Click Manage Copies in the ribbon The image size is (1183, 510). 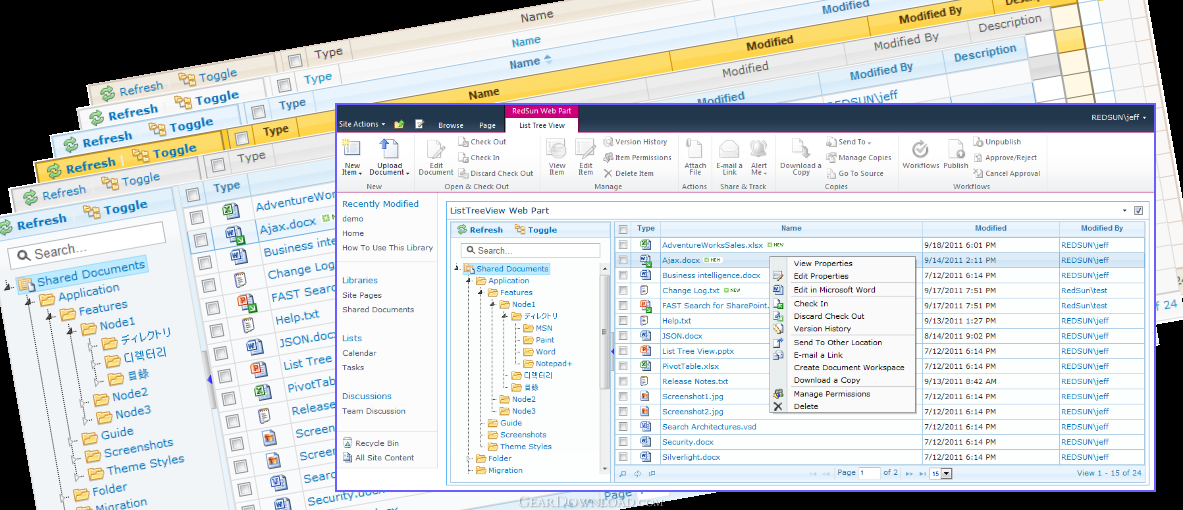859,157
